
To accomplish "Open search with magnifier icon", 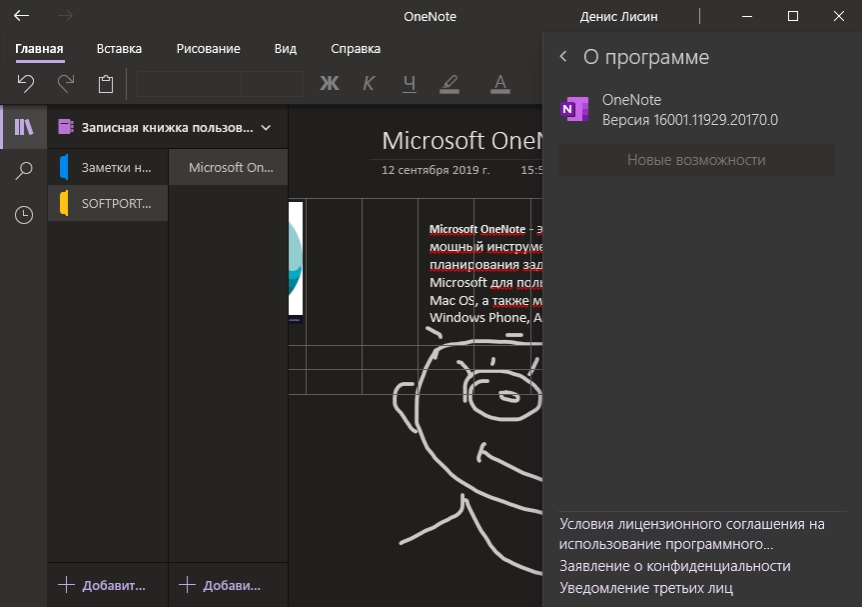I will coord(24,171).
